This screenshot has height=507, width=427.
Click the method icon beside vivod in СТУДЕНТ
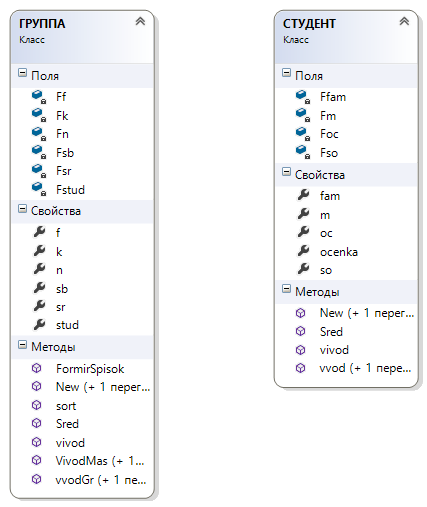(301, 350)
